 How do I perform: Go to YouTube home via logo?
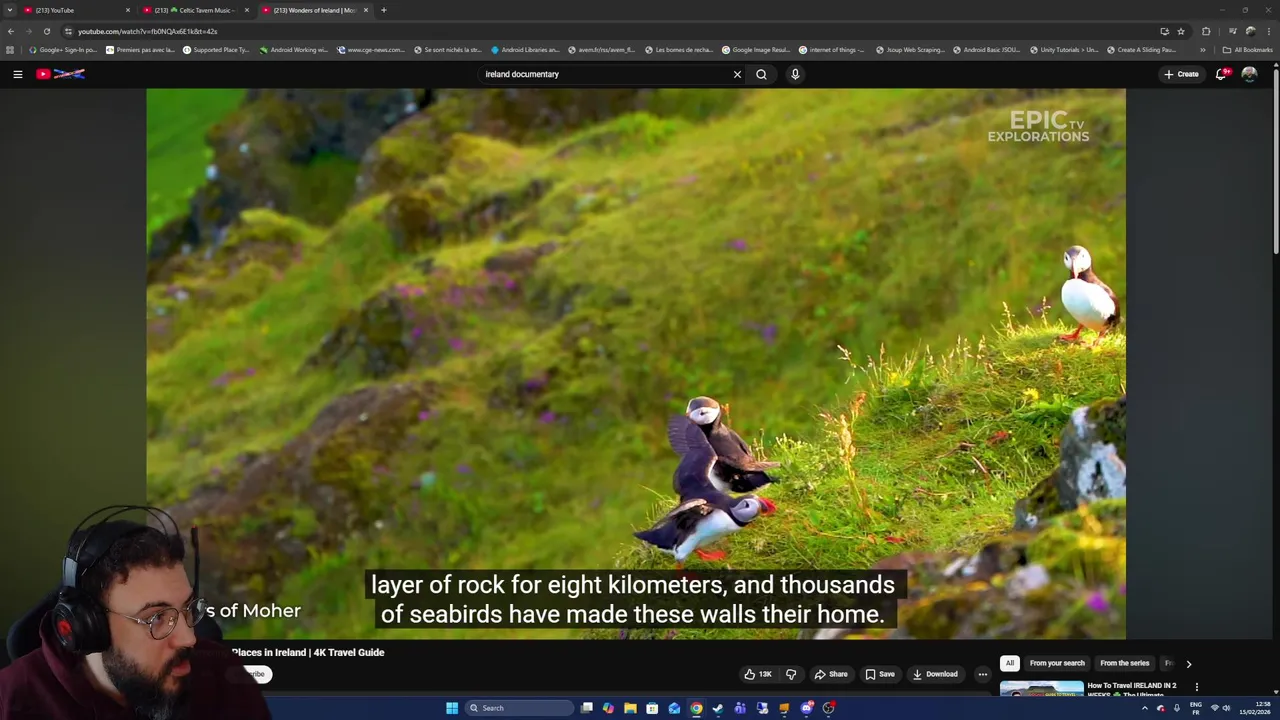(60, 74)
